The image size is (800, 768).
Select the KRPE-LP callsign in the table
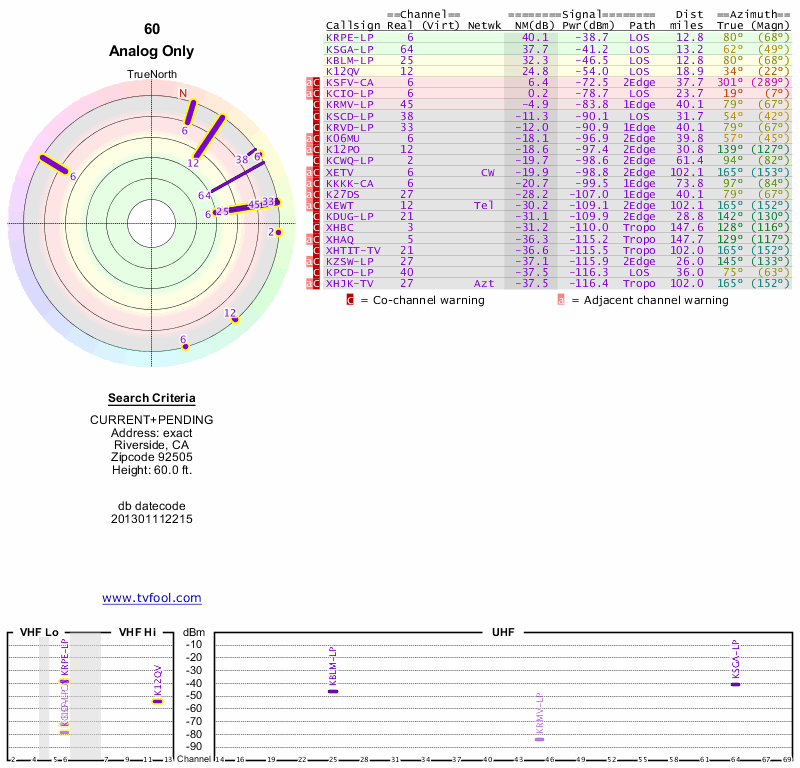click(x=350, y=37)
